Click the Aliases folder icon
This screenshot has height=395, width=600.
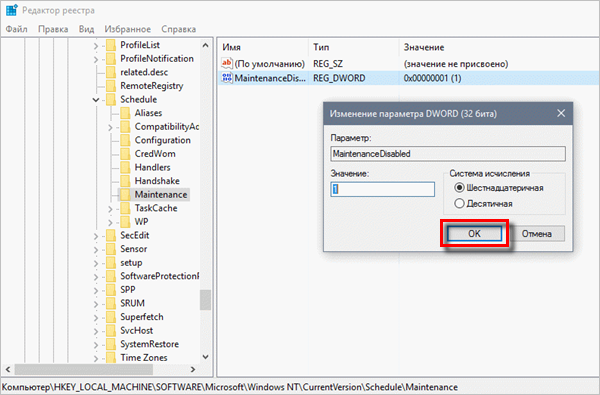point(125,113)
